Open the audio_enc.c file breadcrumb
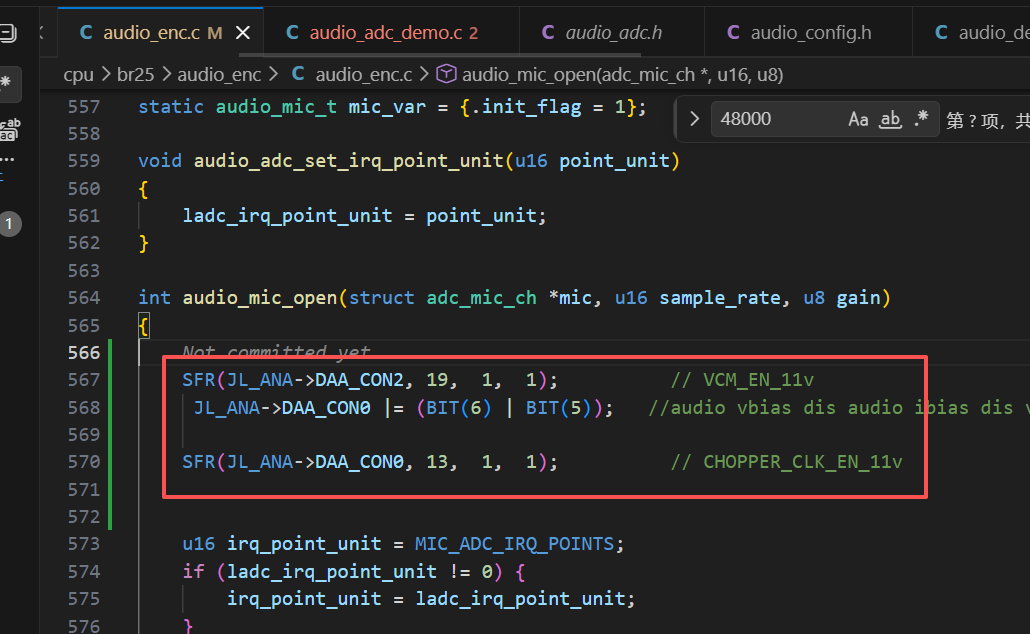This screenshot has height=634, width=1030. coord(364,75)
